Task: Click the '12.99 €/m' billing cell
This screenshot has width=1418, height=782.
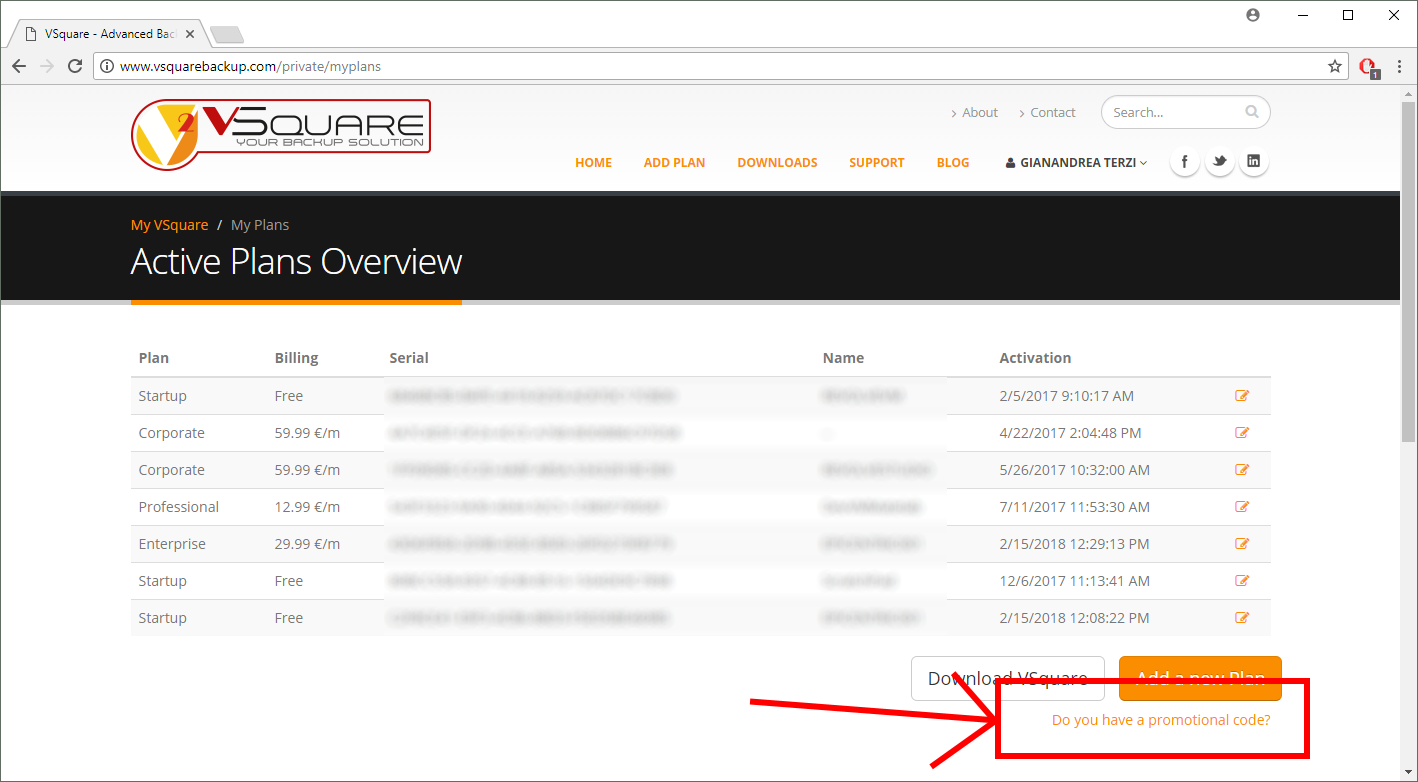Action: point(307,507)
